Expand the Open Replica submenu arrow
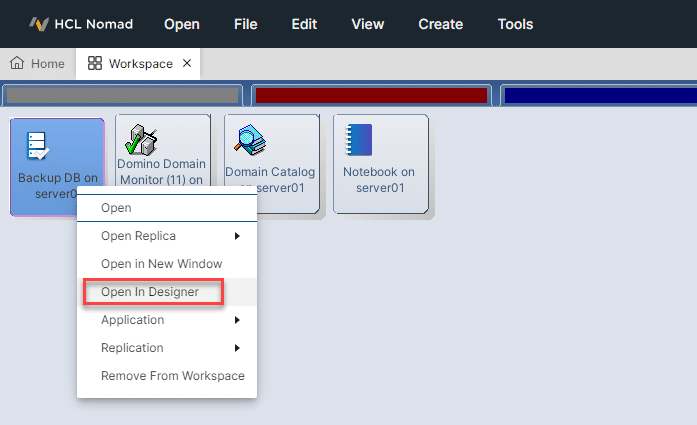 (237, 236)
